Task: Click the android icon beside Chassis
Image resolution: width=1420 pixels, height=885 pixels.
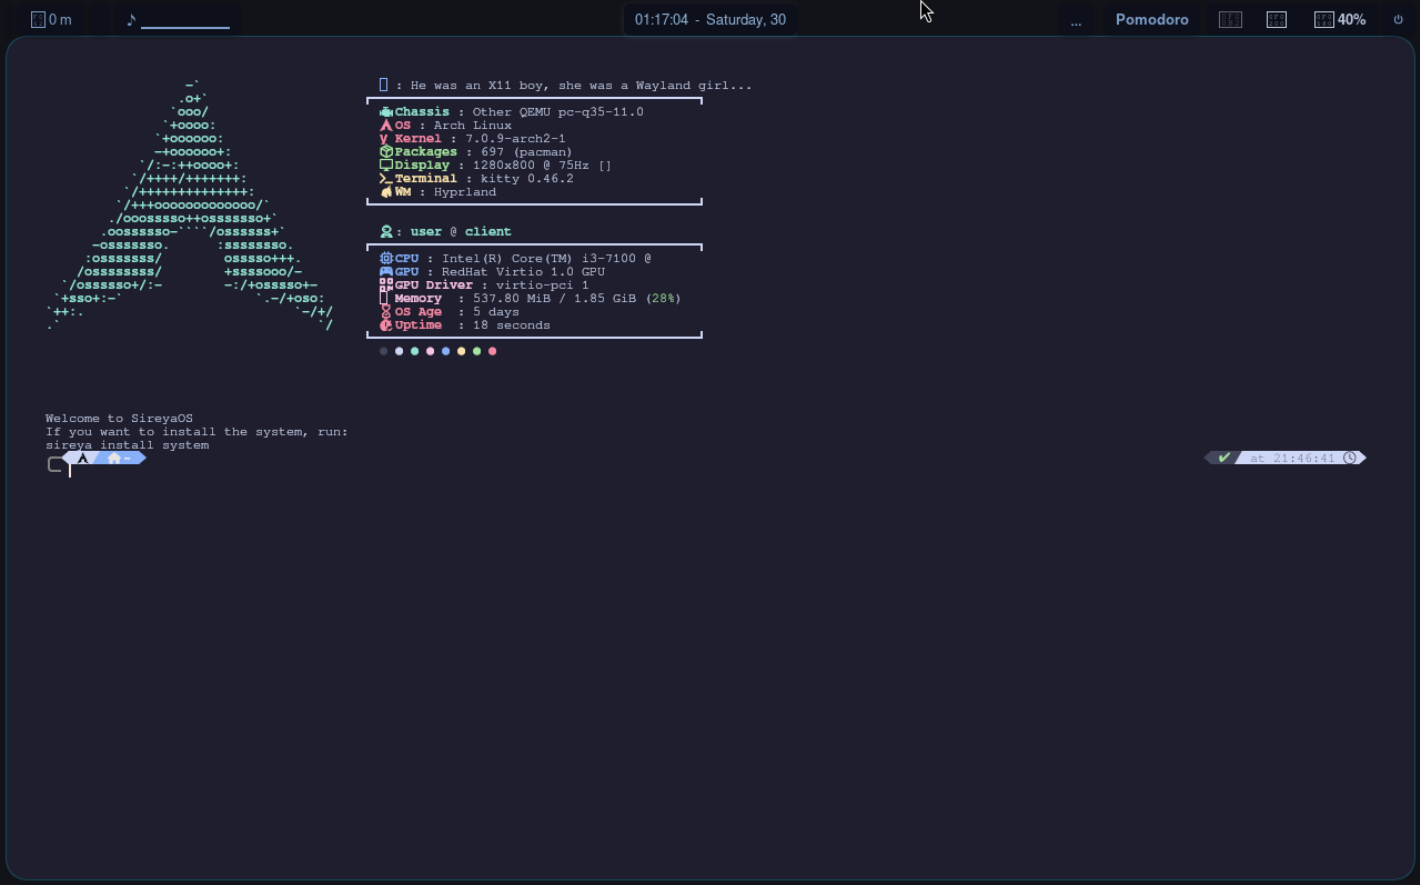Action: click(386, 112)
